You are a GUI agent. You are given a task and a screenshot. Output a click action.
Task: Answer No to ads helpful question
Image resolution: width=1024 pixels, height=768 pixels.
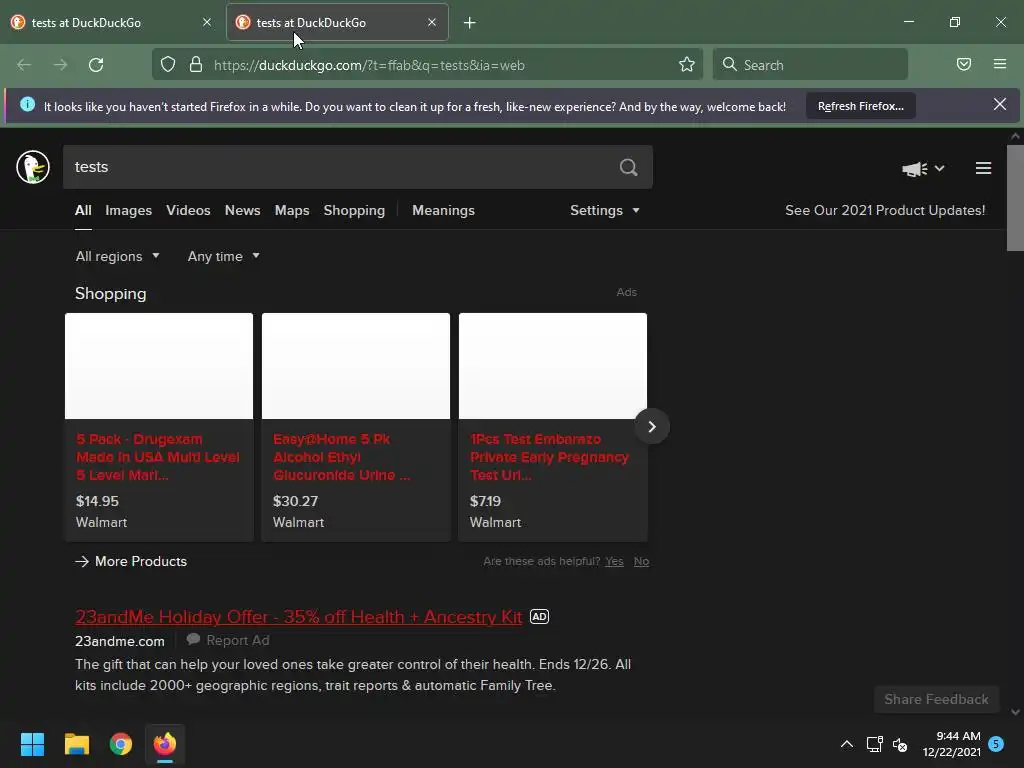coord(641,561)
